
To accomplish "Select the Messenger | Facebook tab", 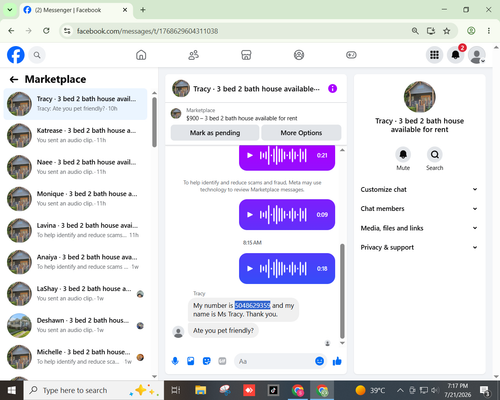I will [76, 10].
